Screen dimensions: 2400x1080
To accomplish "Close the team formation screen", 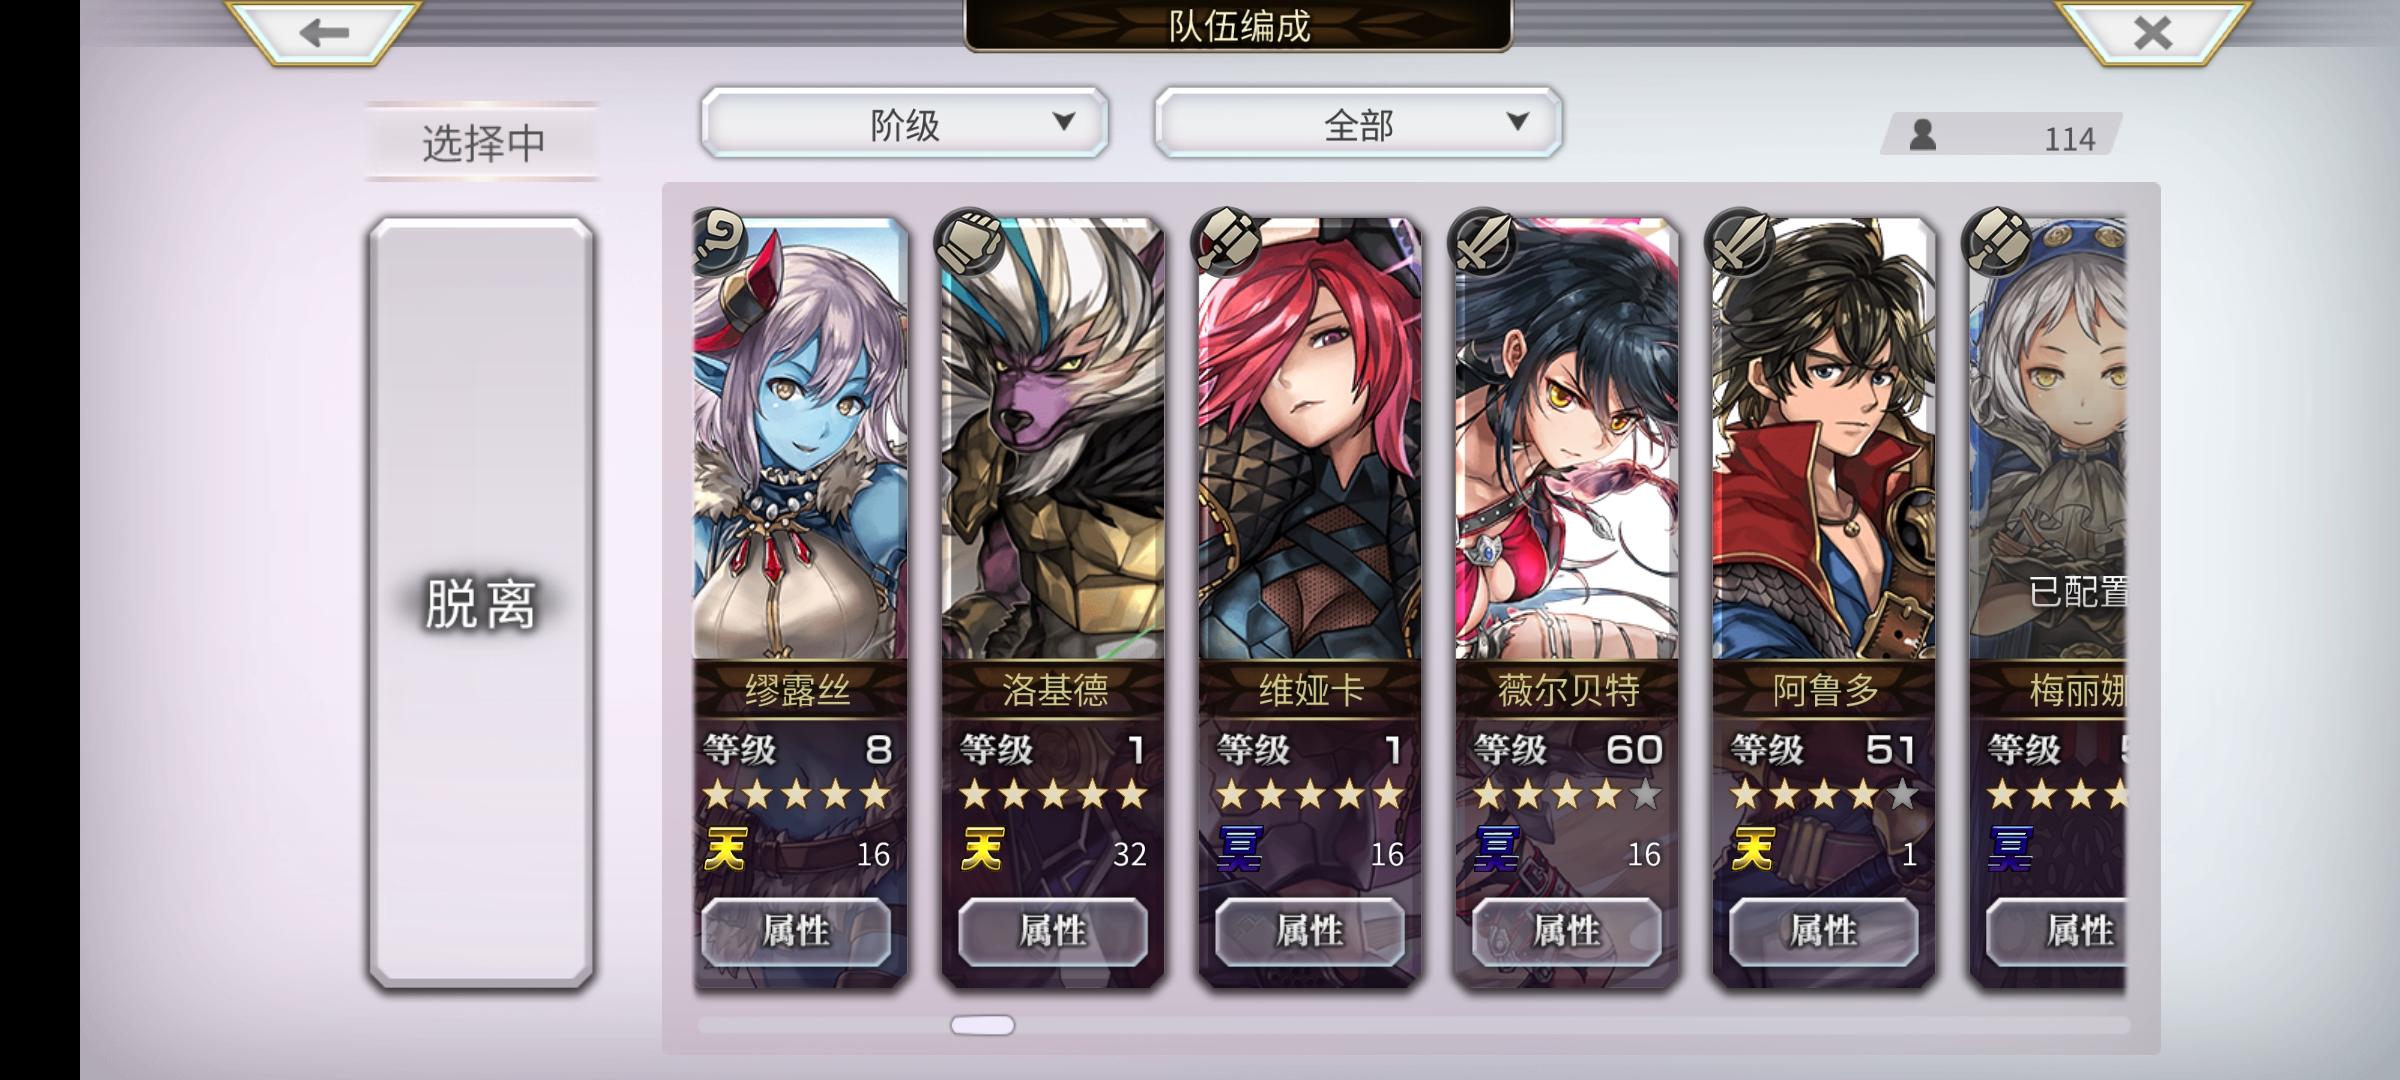I will [x=2152, y=33].
